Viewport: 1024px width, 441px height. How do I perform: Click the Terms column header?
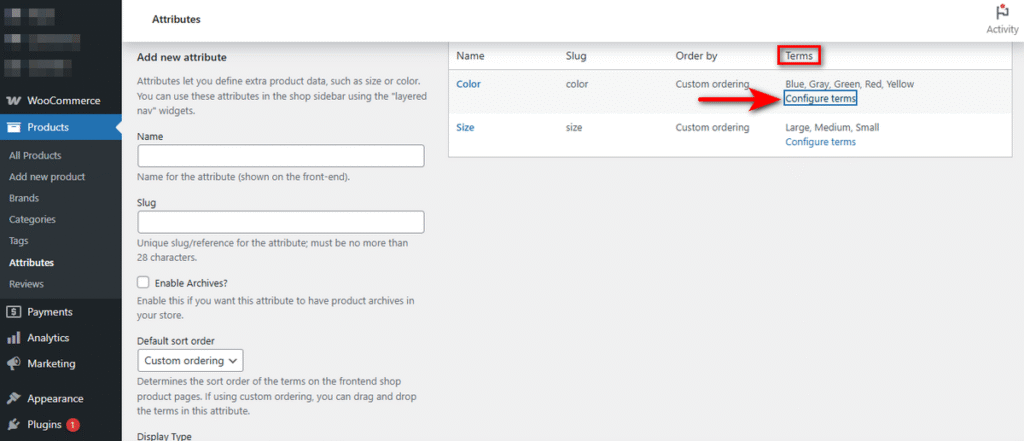tap(799, 56)
